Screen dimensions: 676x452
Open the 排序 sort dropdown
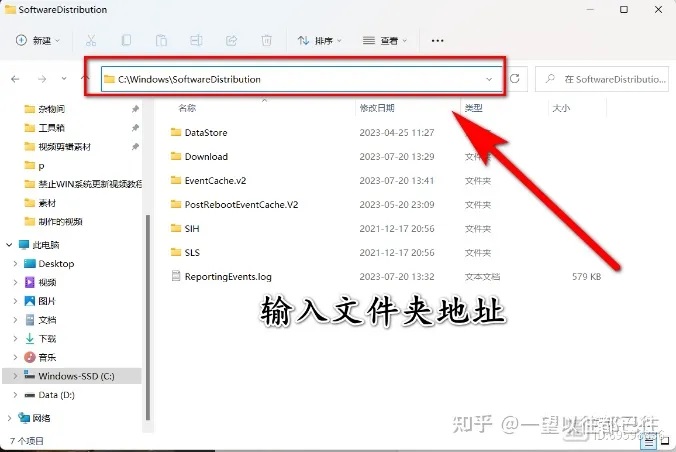click(x=319, y=41)
